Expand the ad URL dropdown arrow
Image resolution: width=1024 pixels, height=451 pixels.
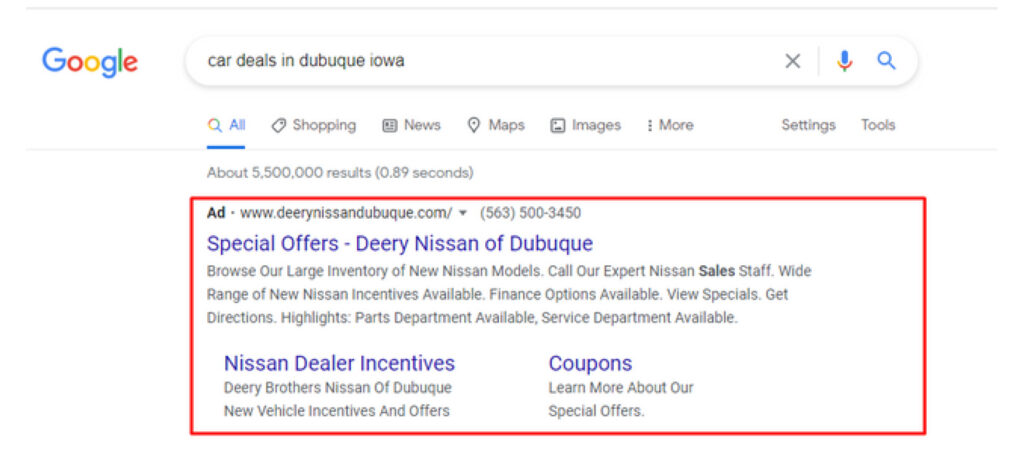pos(463,213)
